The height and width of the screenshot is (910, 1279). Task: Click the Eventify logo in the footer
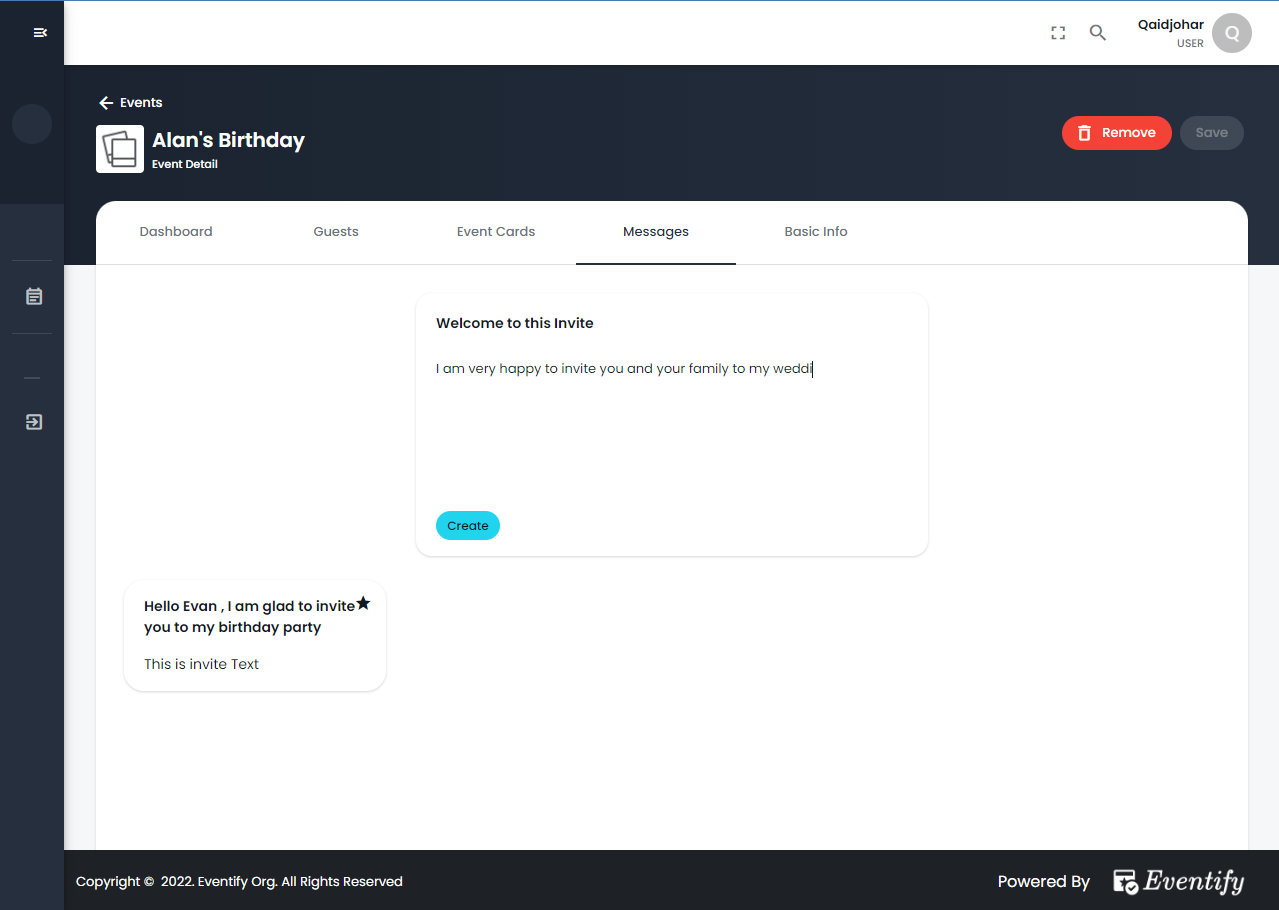click(1177, 881)
